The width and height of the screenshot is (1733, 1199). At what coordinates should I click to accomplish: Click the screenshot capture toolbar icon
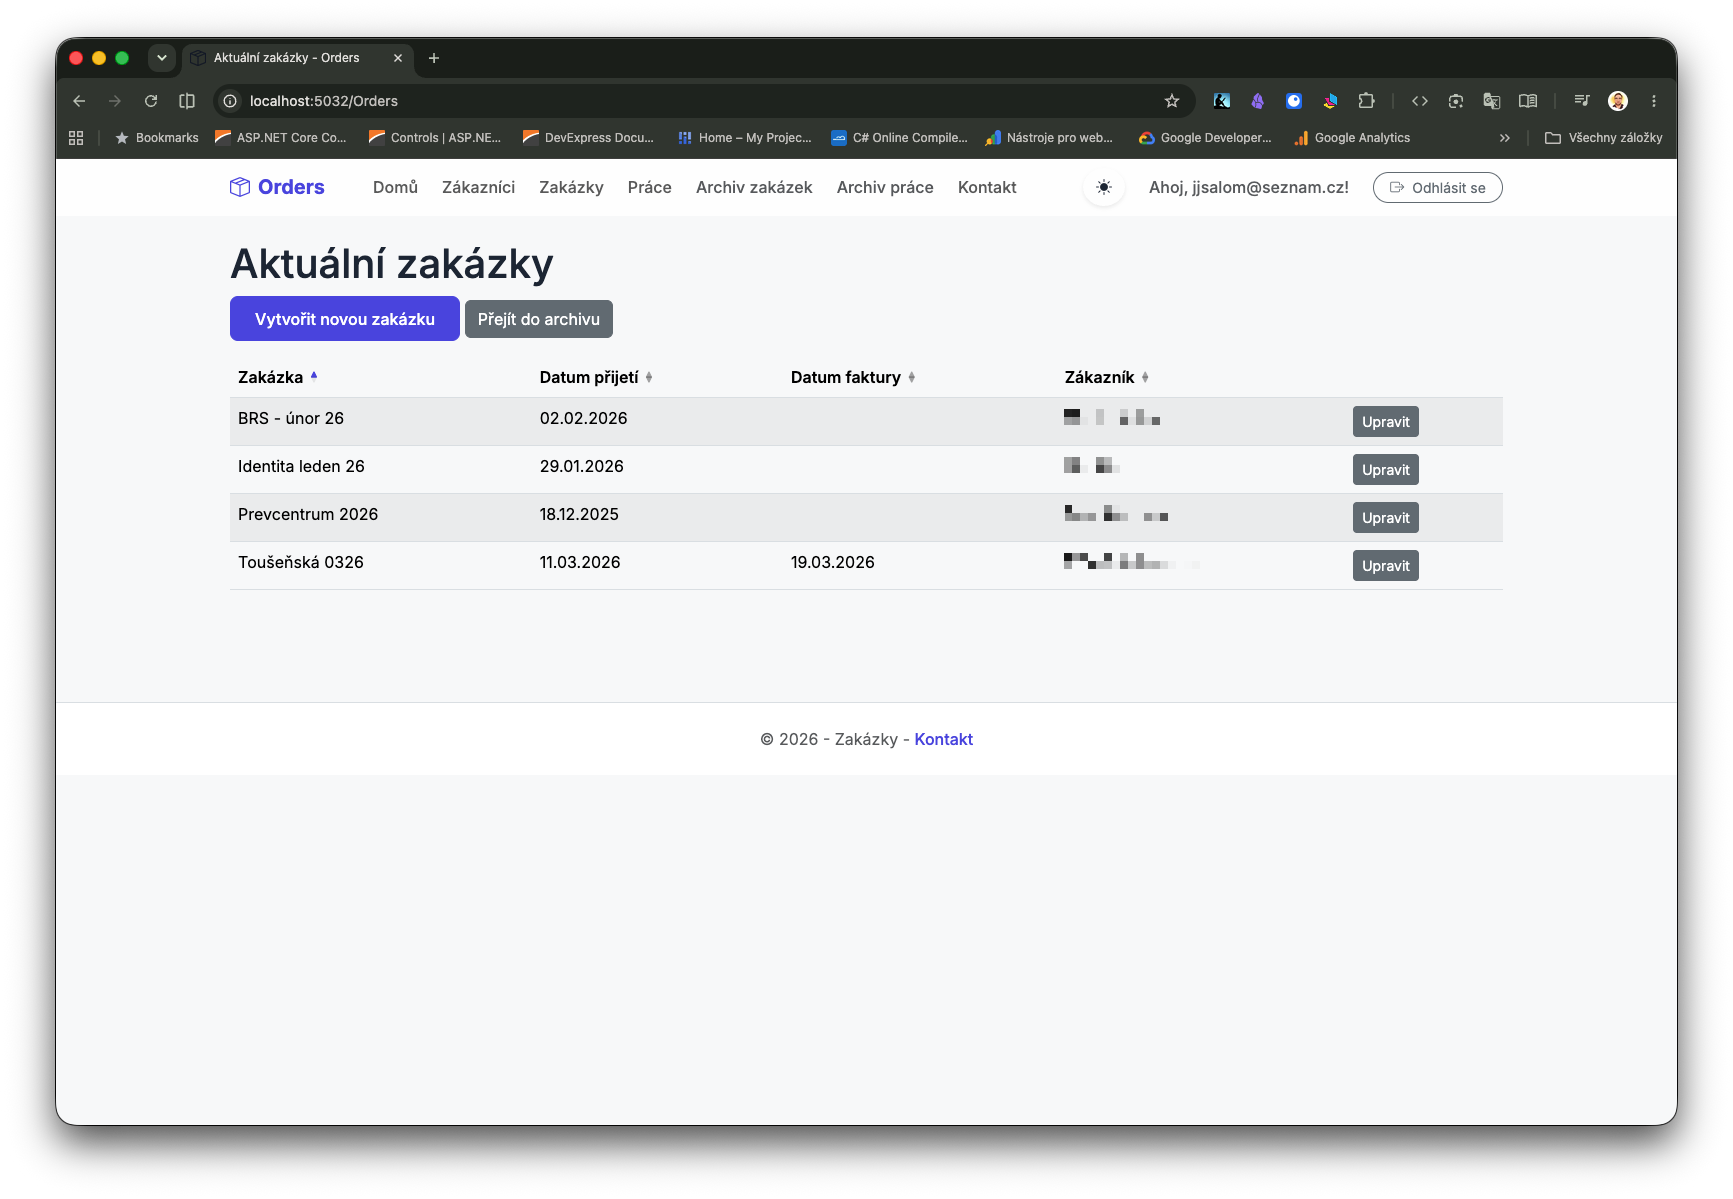point(1456,101)
